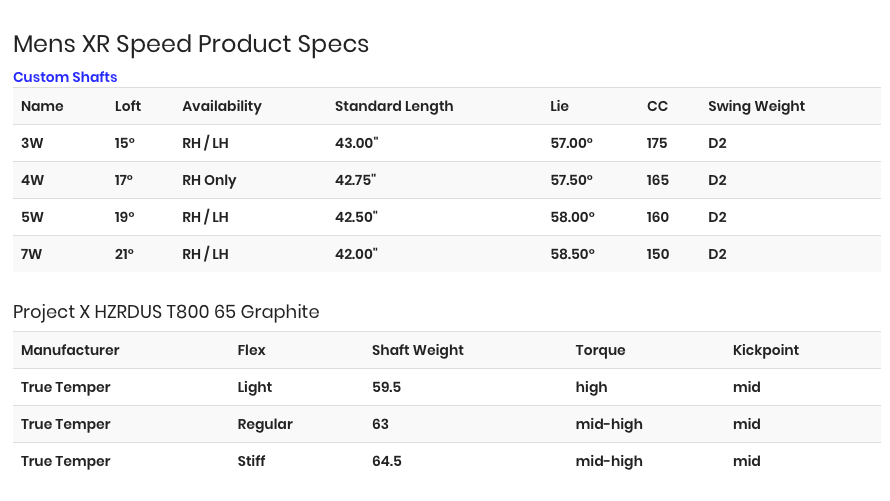Image resolution: width=890 pixels, height=501 pixels.
Task: Open the Custom Shafts link
Action: click(x=65, y=77)
